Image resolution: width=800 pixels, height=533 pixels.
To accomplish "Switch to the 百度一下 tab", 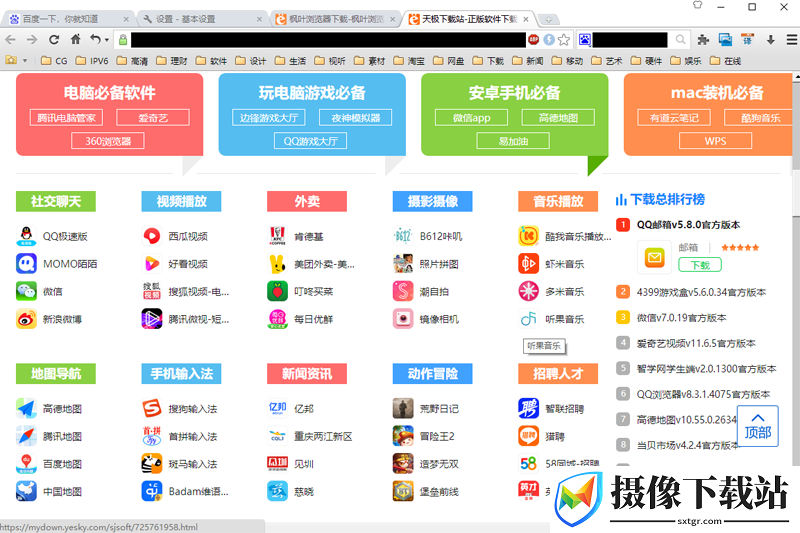I will click(67, 19).
